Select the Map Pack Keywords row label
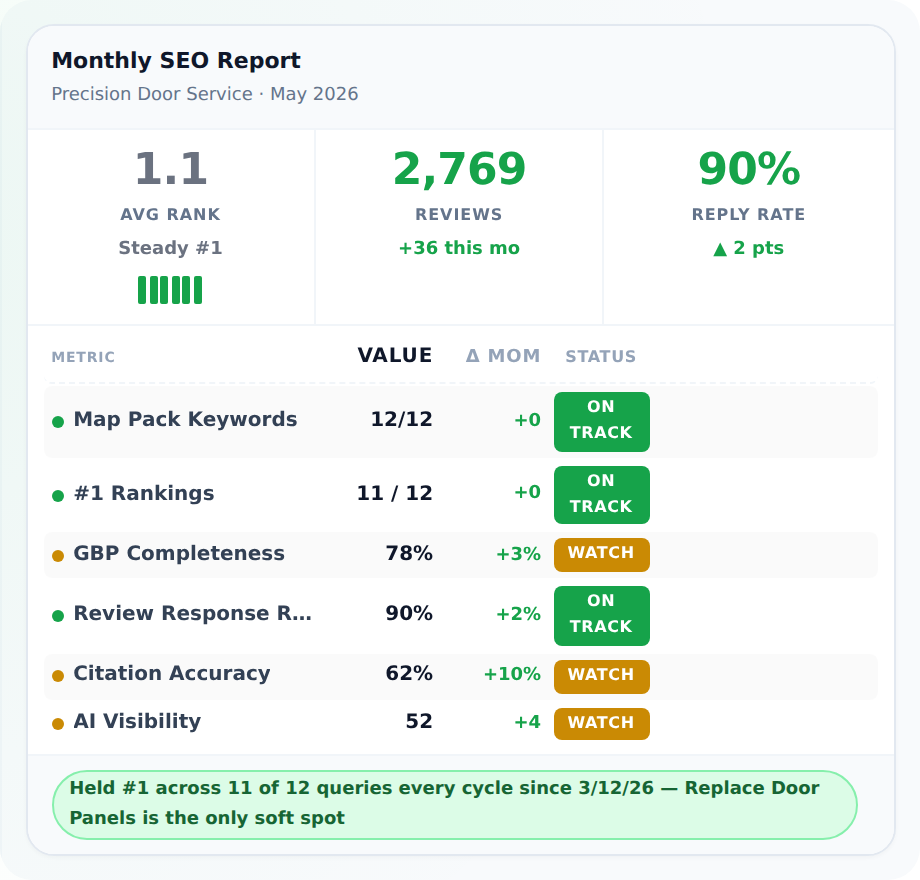Viewport: 920px width, 880px height. point(185,419)
